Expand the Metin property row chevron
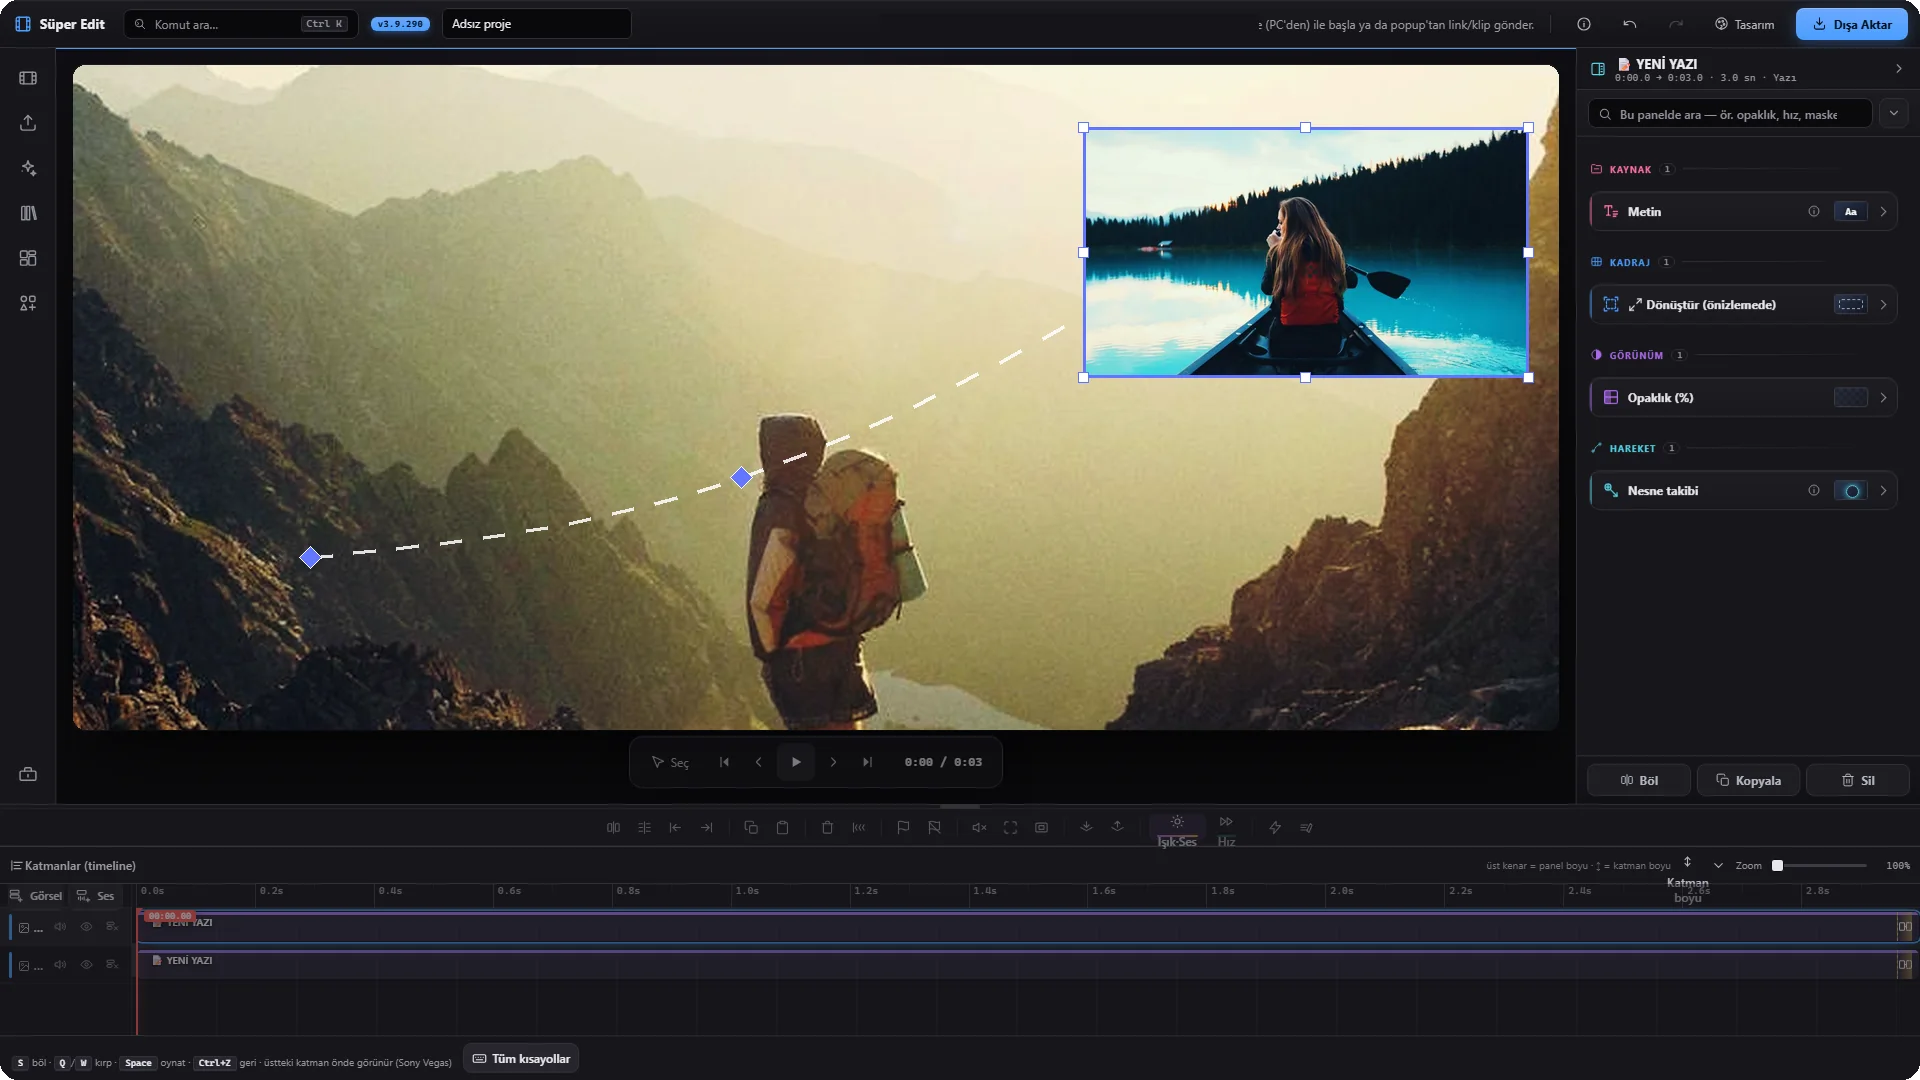1920x1080 pixels. pyautogui.click(x=1883, y=212)
